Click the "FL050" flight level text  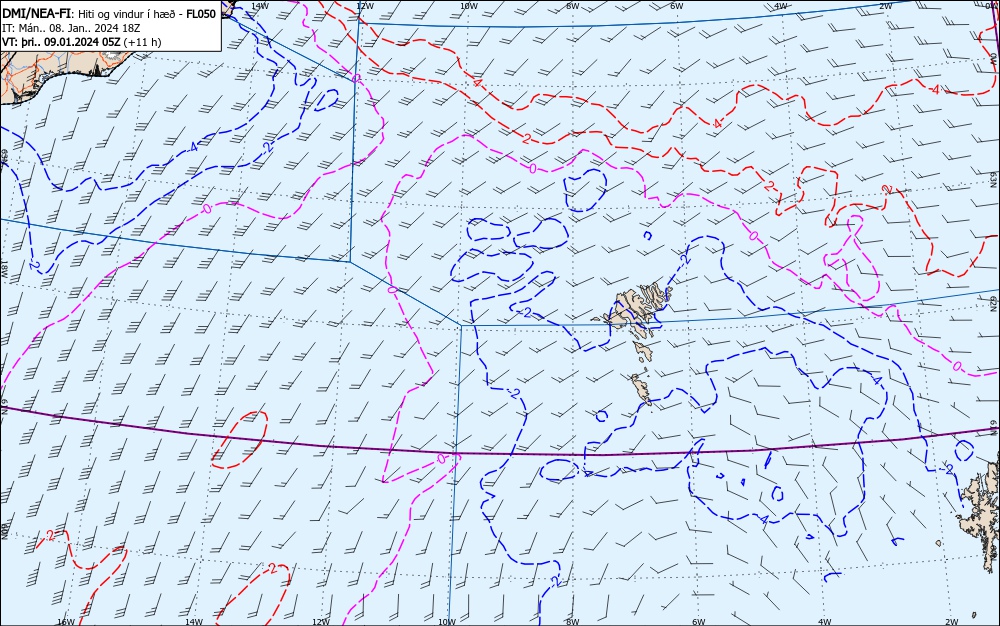[200, 13]
